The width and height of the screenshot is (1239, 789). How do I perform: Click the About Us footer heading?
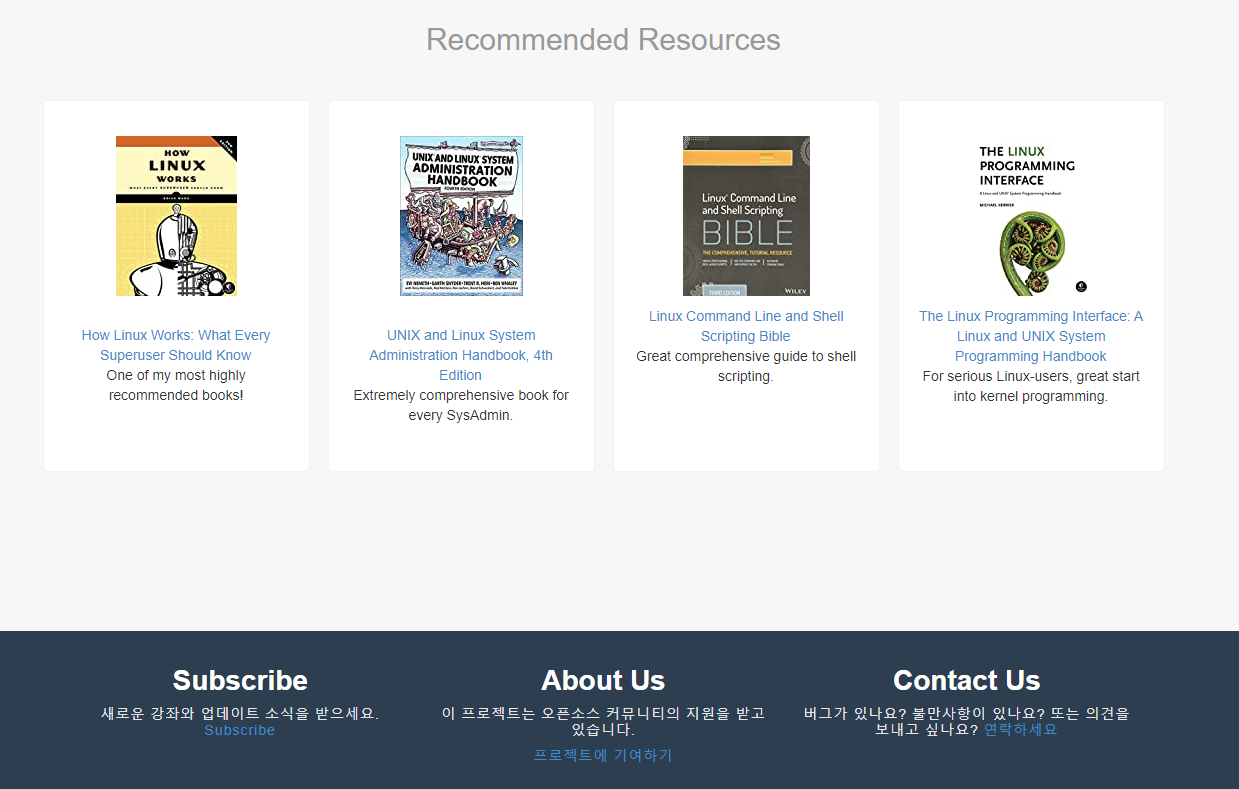click(x=603, y=680)
